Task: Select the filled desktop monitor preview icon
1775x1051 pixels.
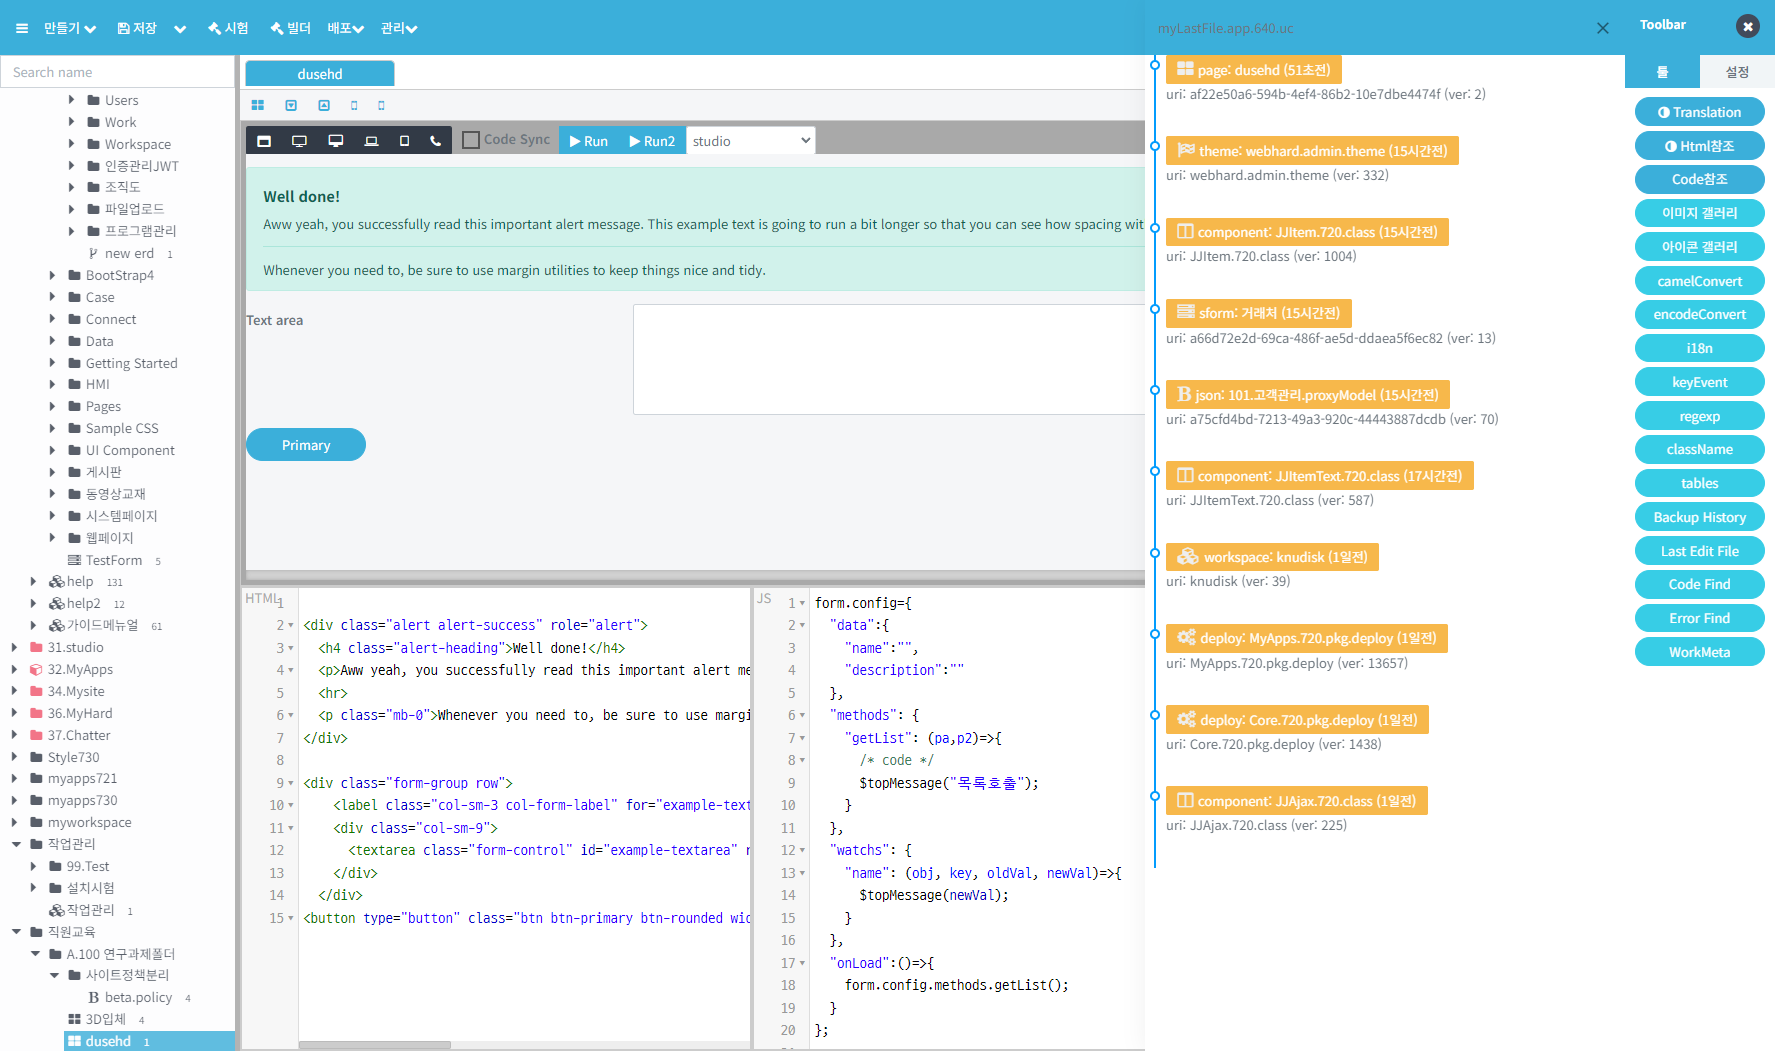Action: tap(336, 141)
